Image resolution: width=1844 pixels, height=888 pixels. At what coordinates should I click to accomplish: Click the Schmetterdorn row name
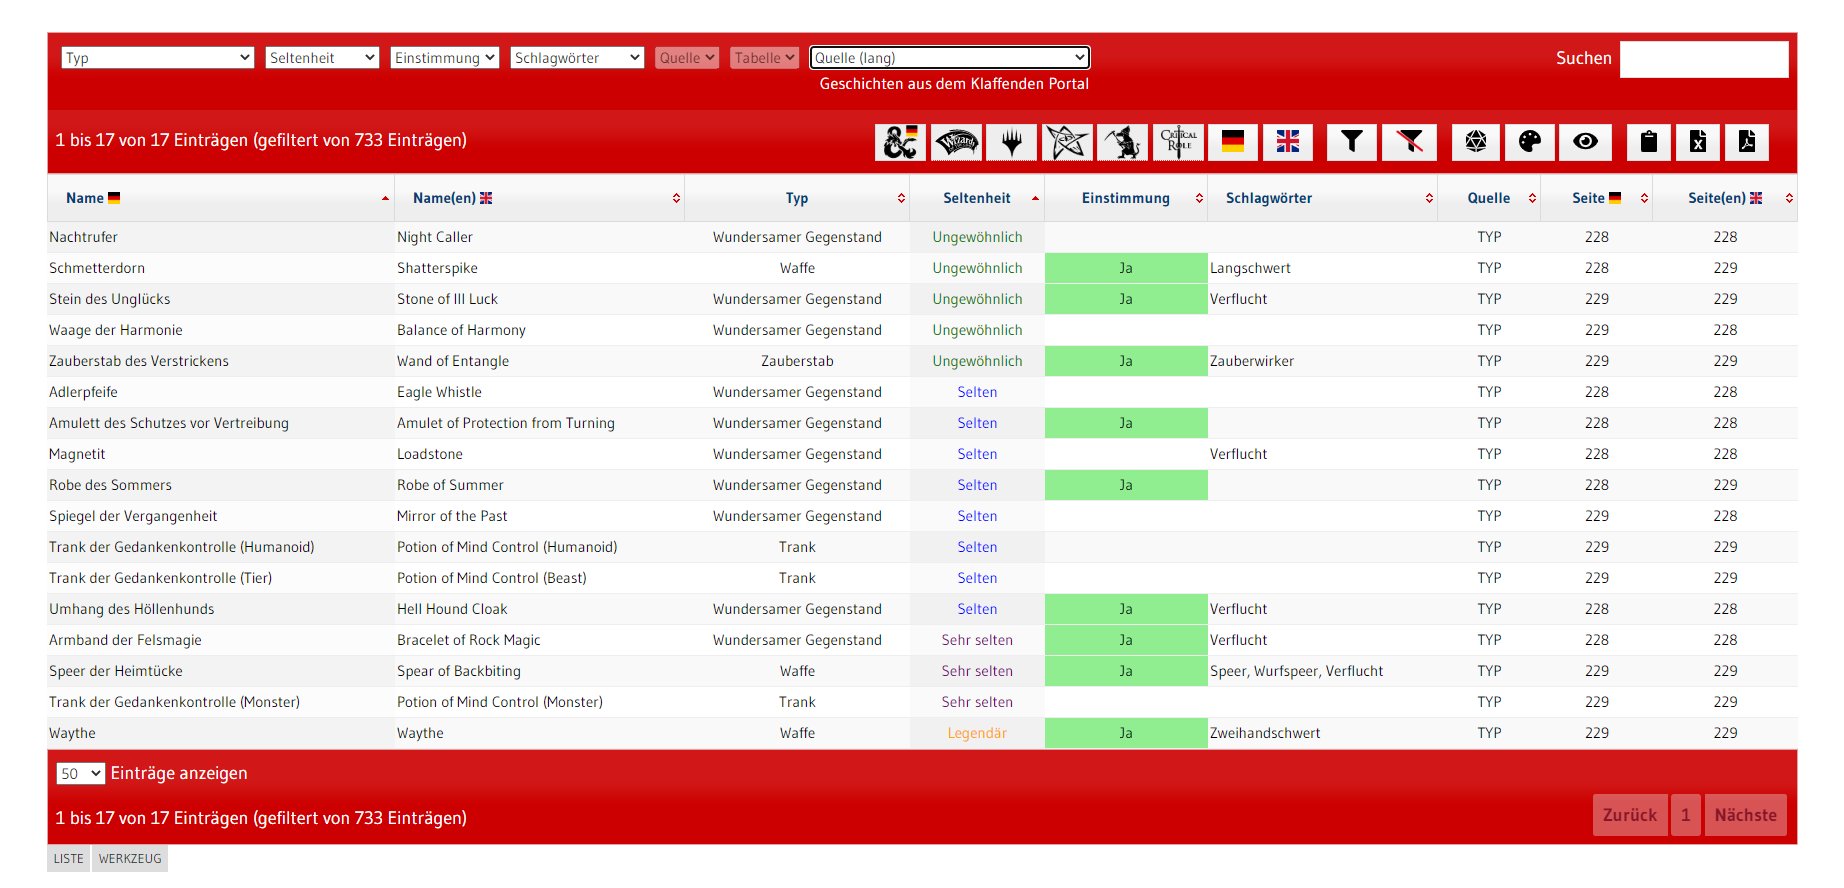tap(97, 268)
